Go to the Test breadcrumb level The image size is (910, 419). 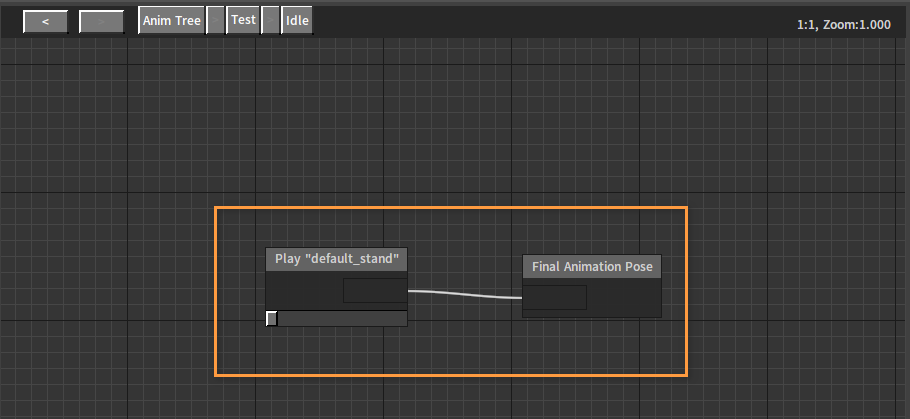click(243, 21)
